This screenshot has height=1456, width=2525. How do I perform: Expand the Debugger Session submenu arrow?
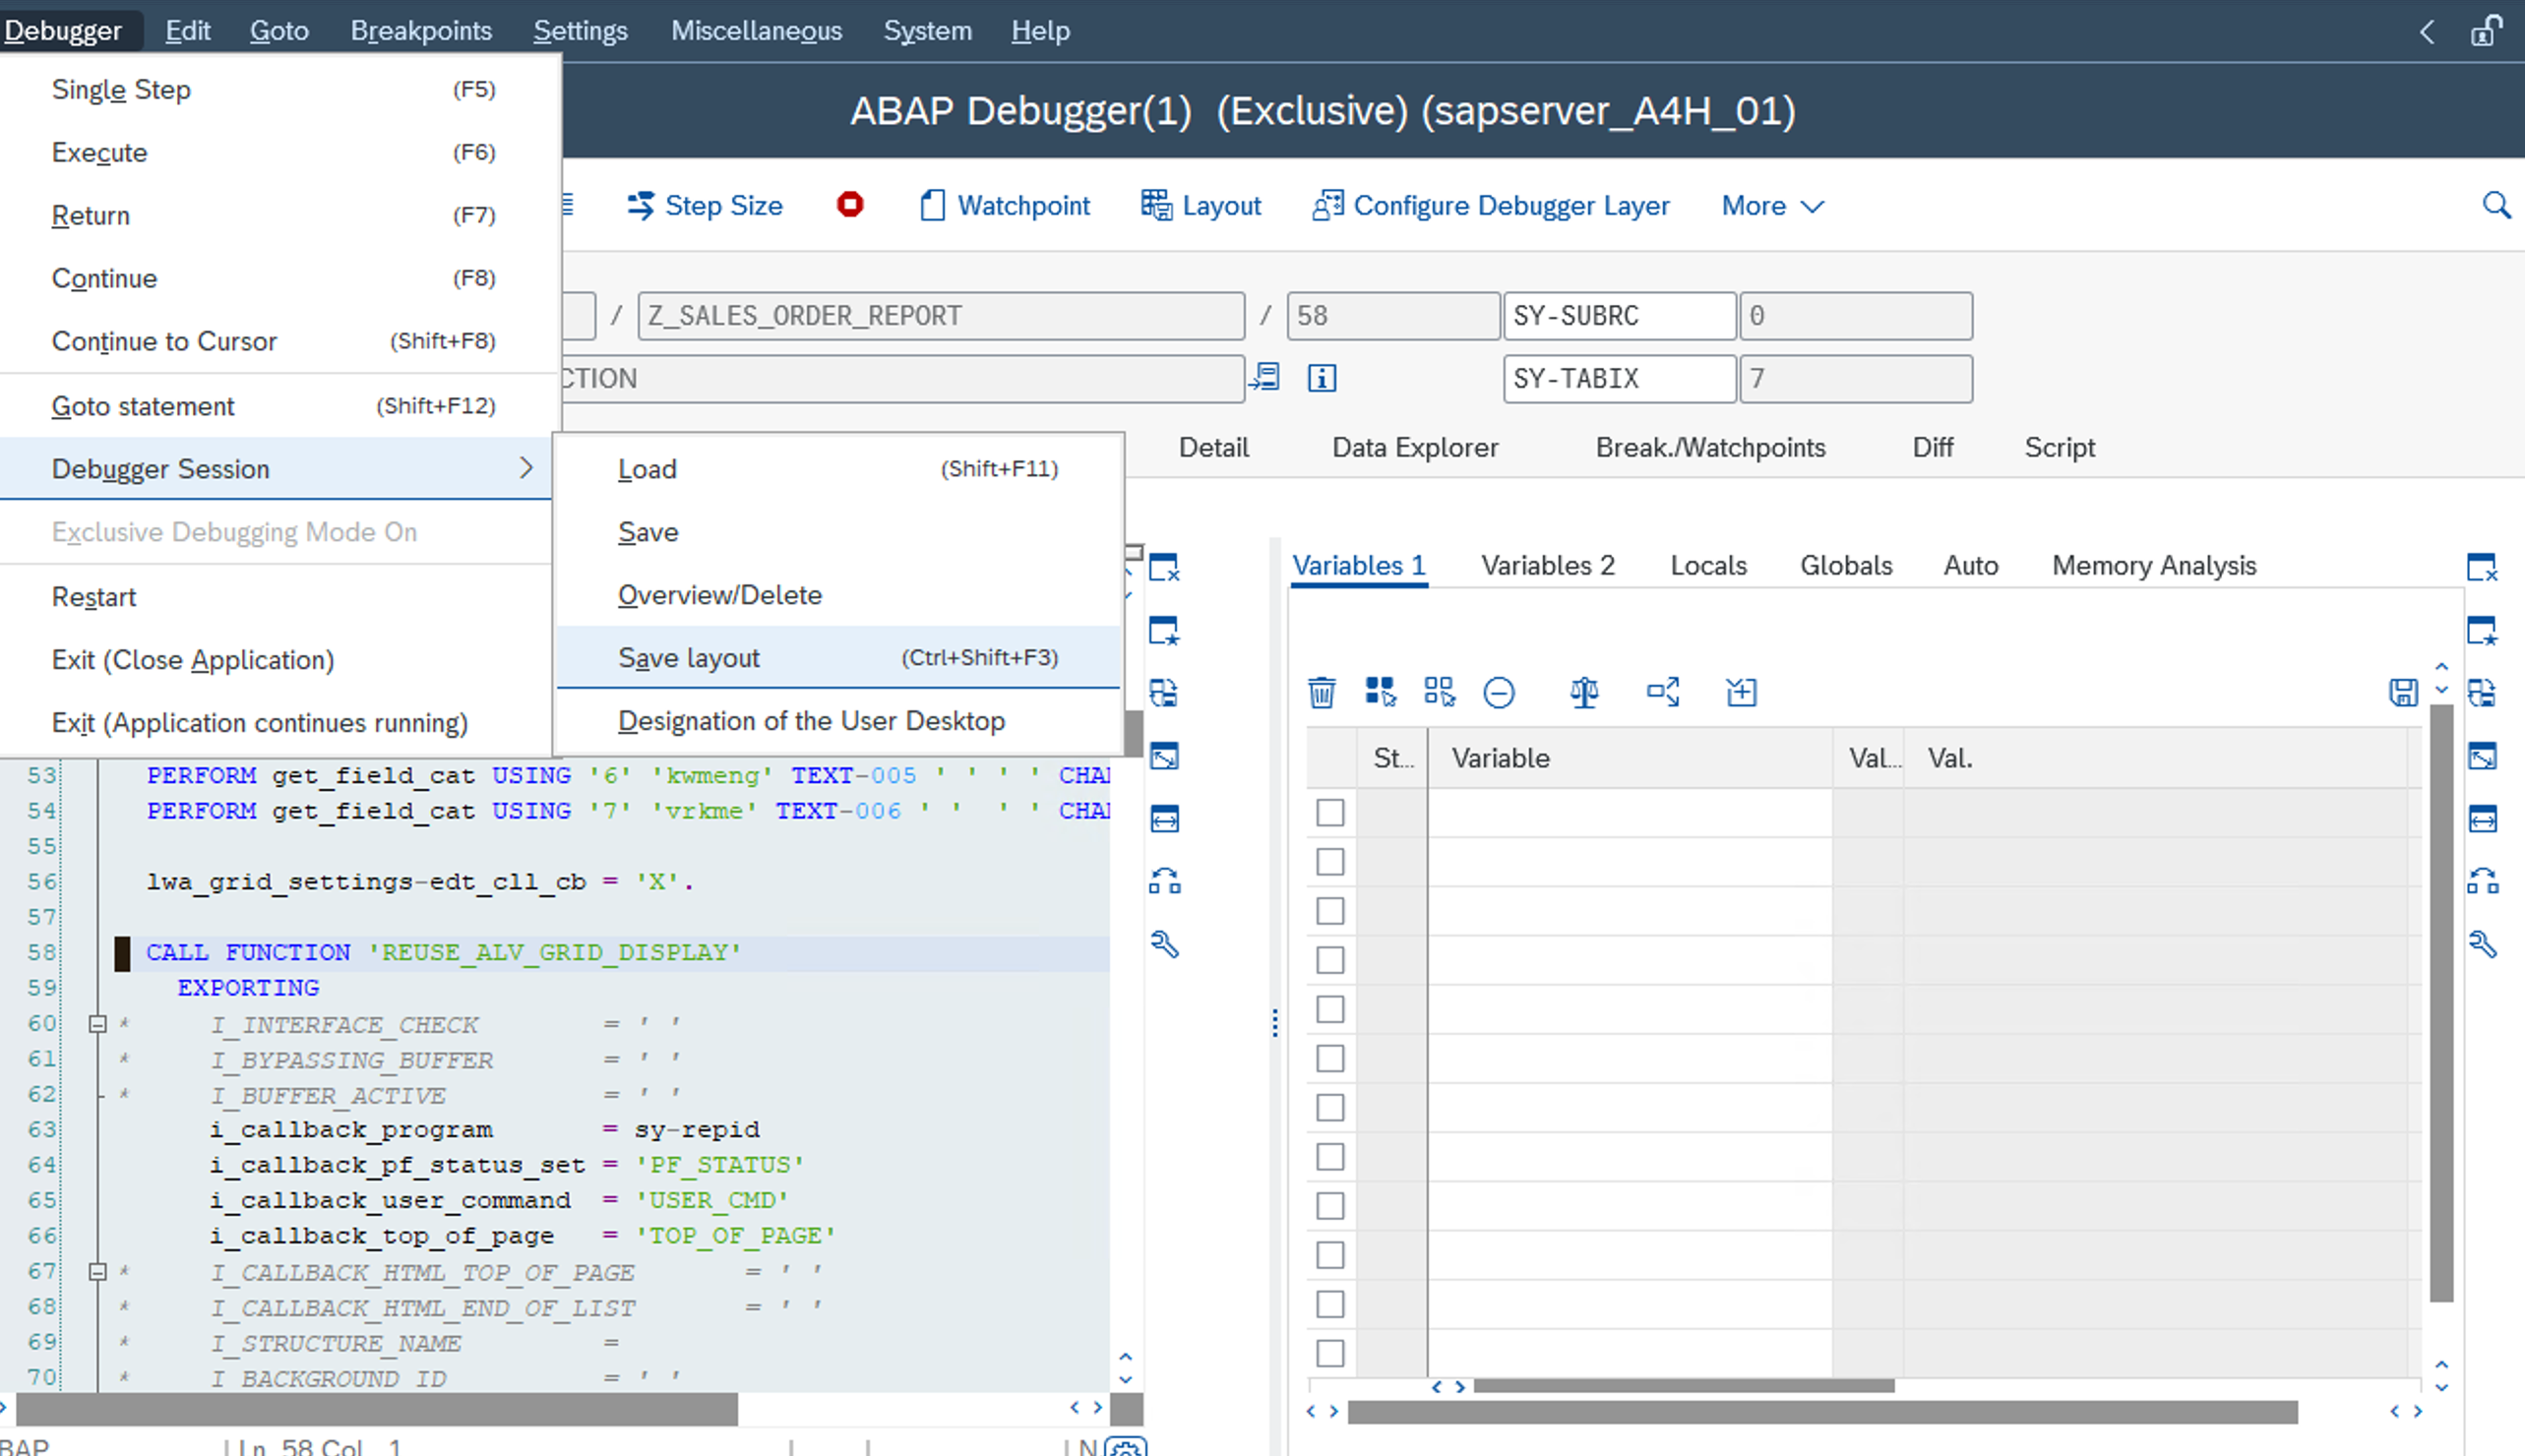526,468
